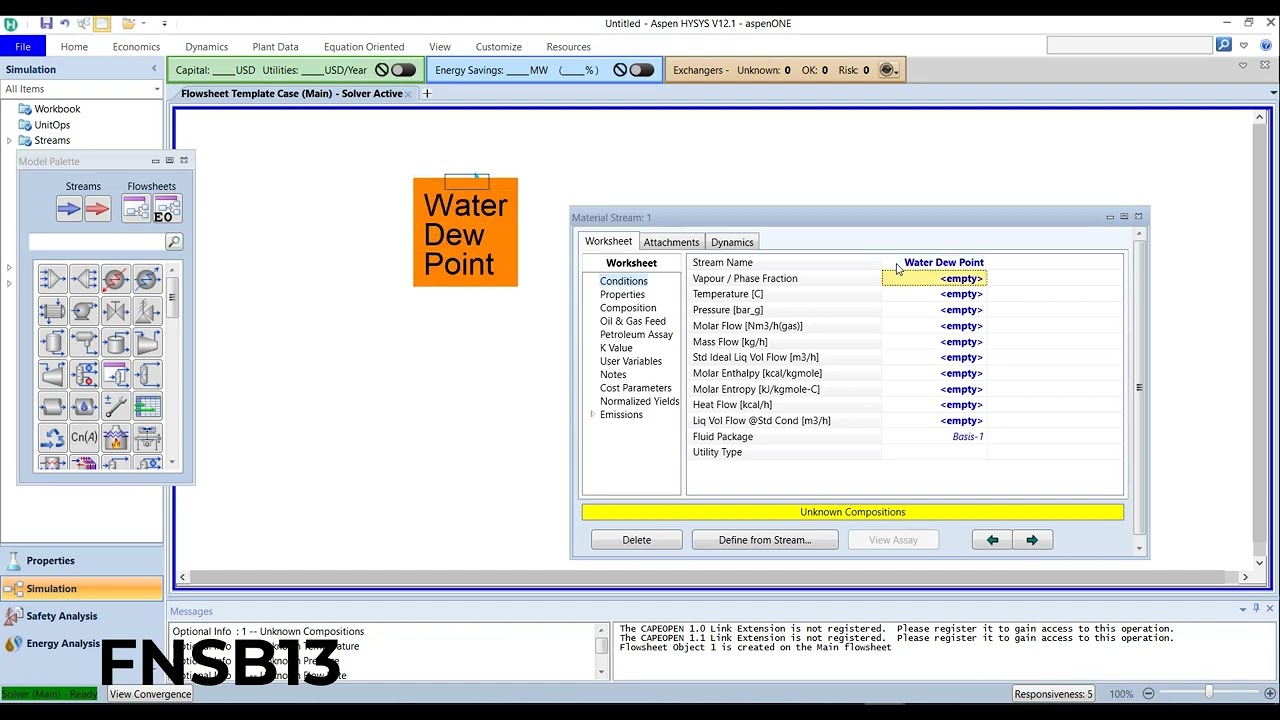Expand the Emissions worksheet item

(x=593, y=415)
